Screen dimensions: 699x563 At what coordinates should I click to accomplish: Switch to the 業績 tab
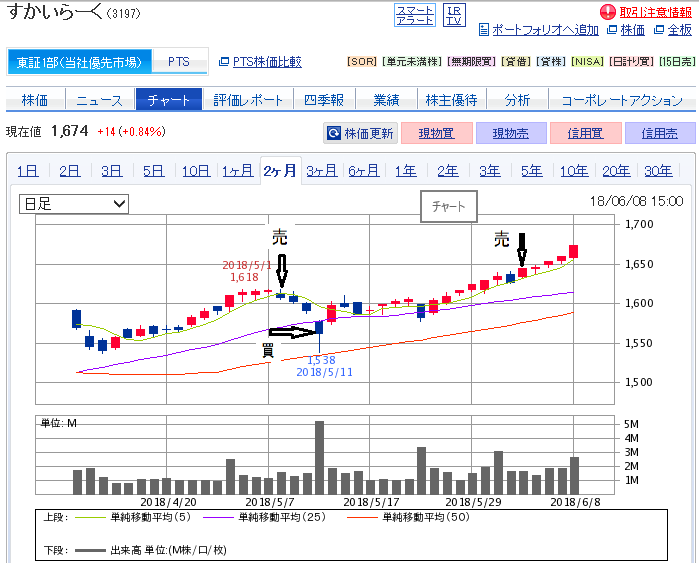point(387,99)
